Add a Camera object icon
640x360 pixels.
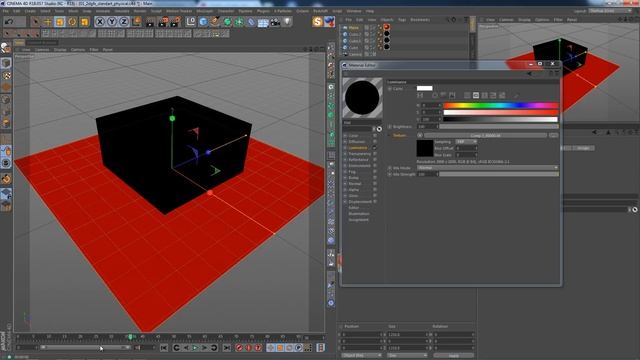coord(276,22)
